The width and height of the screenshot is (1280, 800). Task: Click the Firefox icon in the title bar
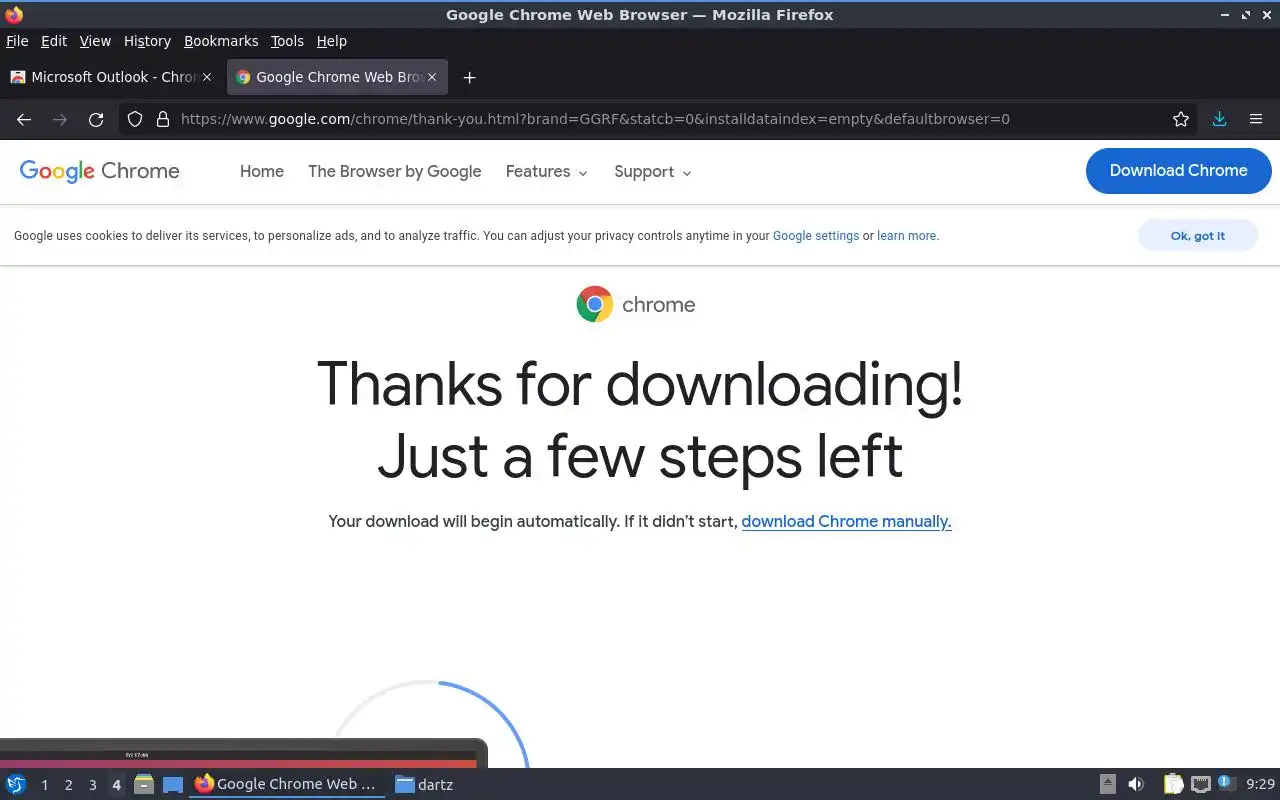(14, 14)
